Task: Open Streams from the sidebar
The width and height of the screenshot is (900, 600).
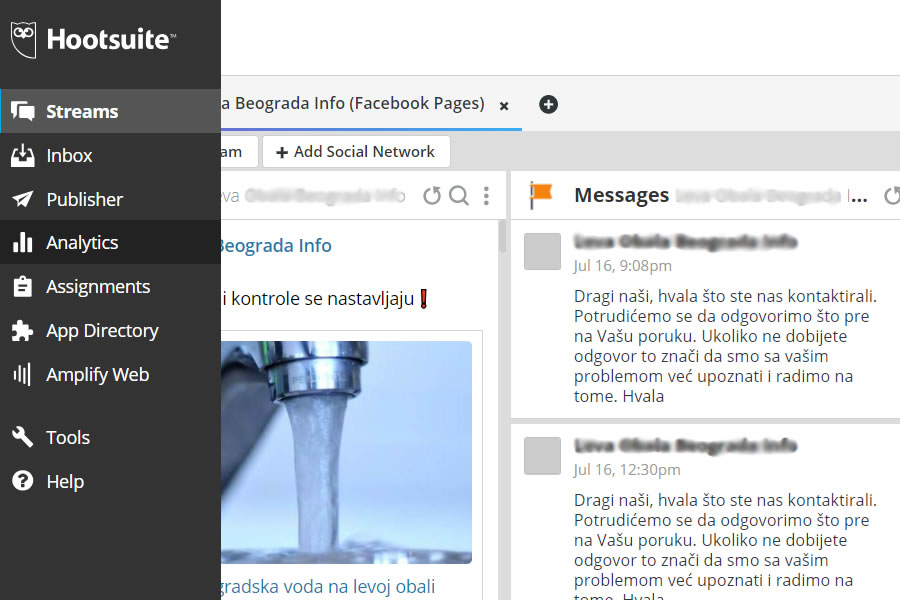Action: coord(82,112)
